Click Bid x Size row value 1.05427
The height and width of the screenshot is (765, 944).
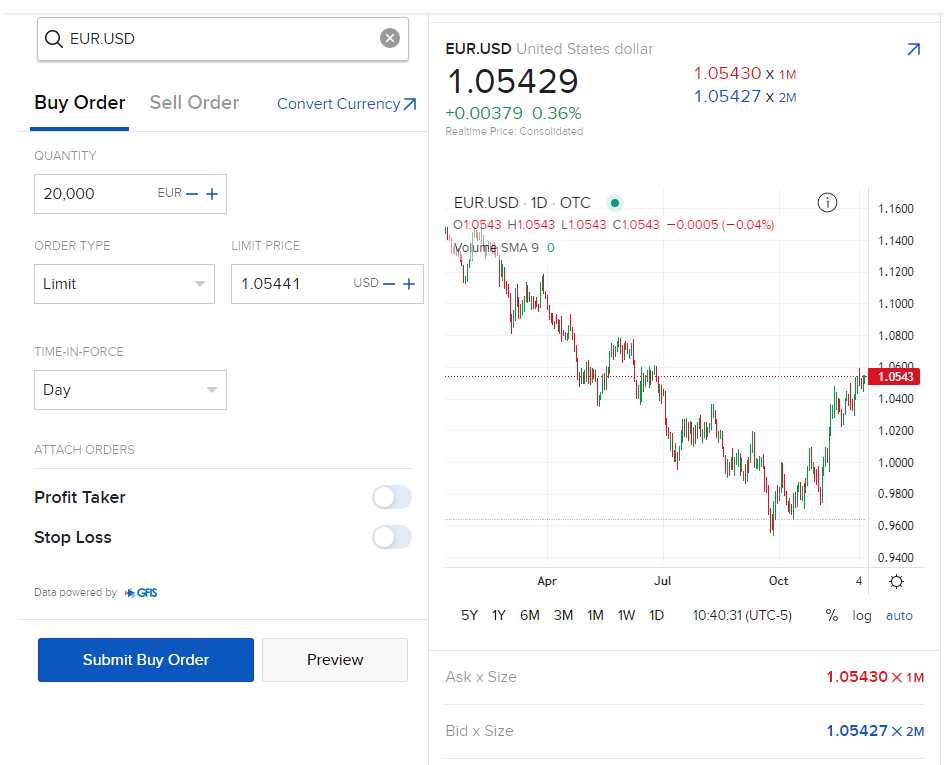coord(857,731)
